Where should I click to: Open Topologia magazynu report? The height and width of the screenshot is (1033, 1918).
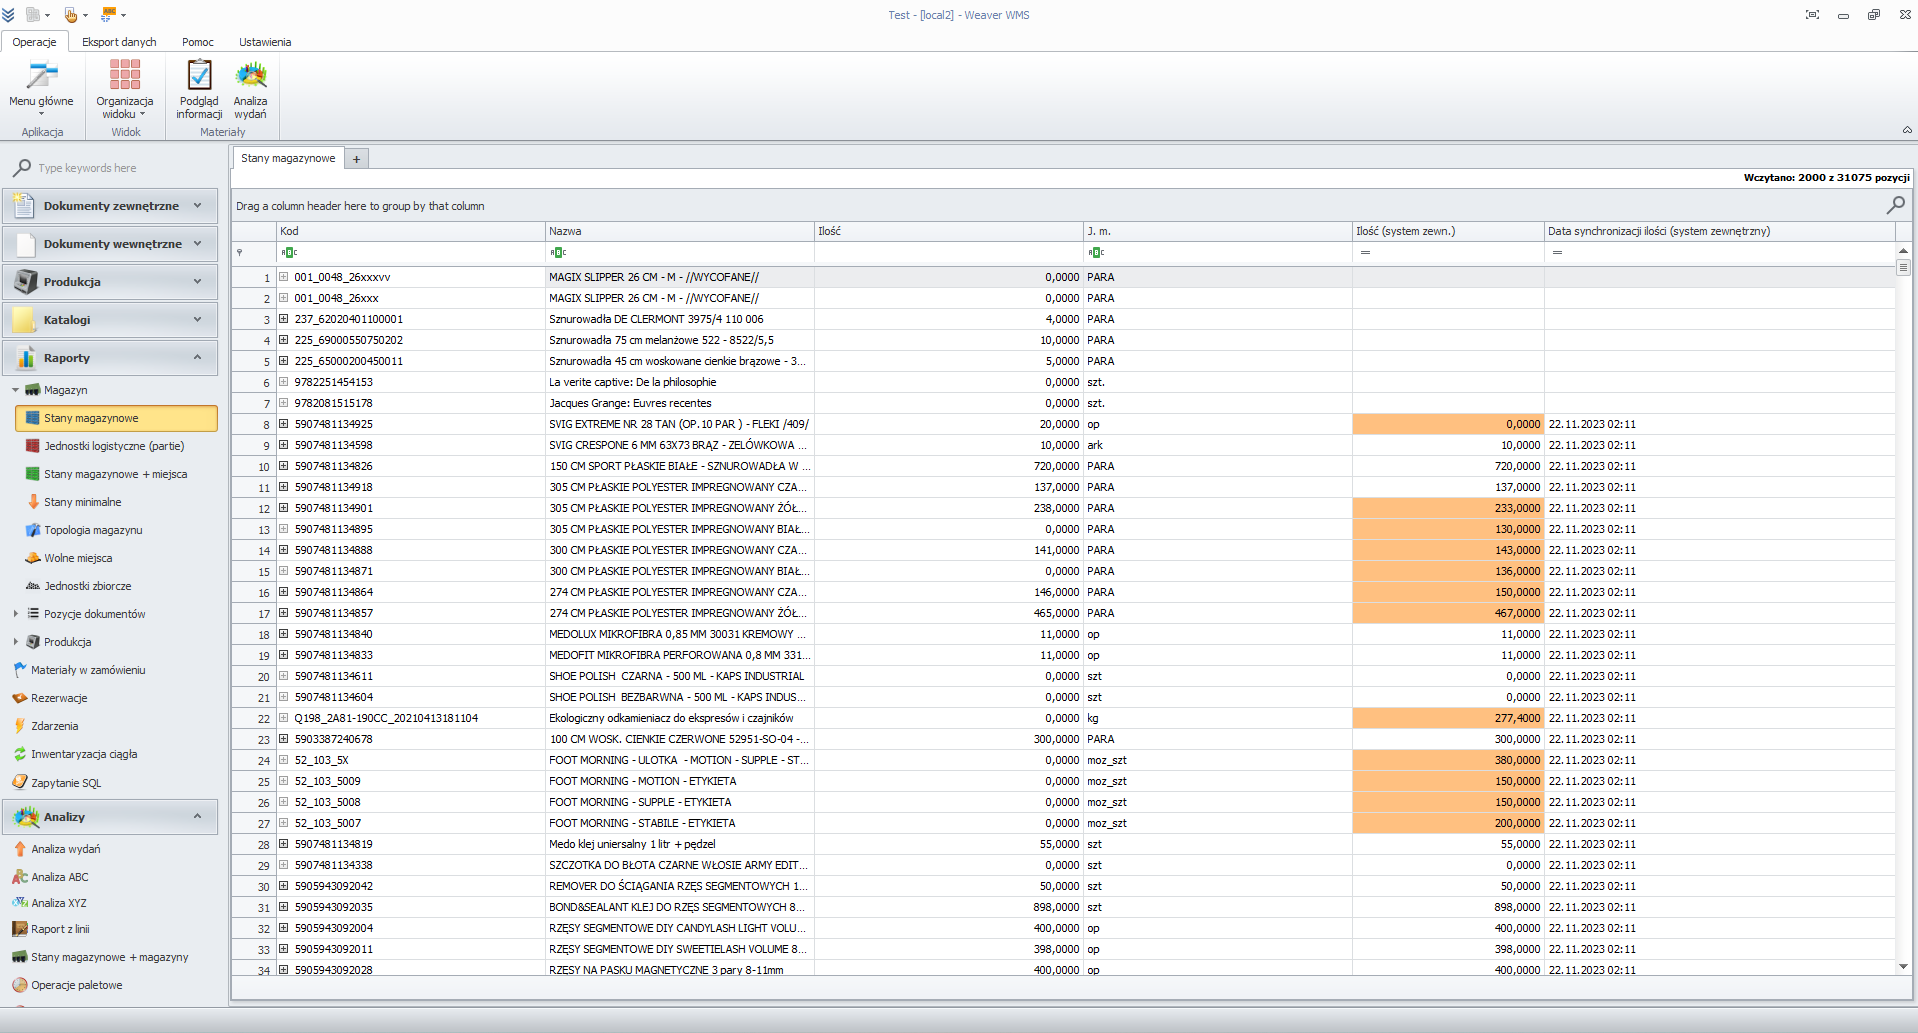click(92, 530)
